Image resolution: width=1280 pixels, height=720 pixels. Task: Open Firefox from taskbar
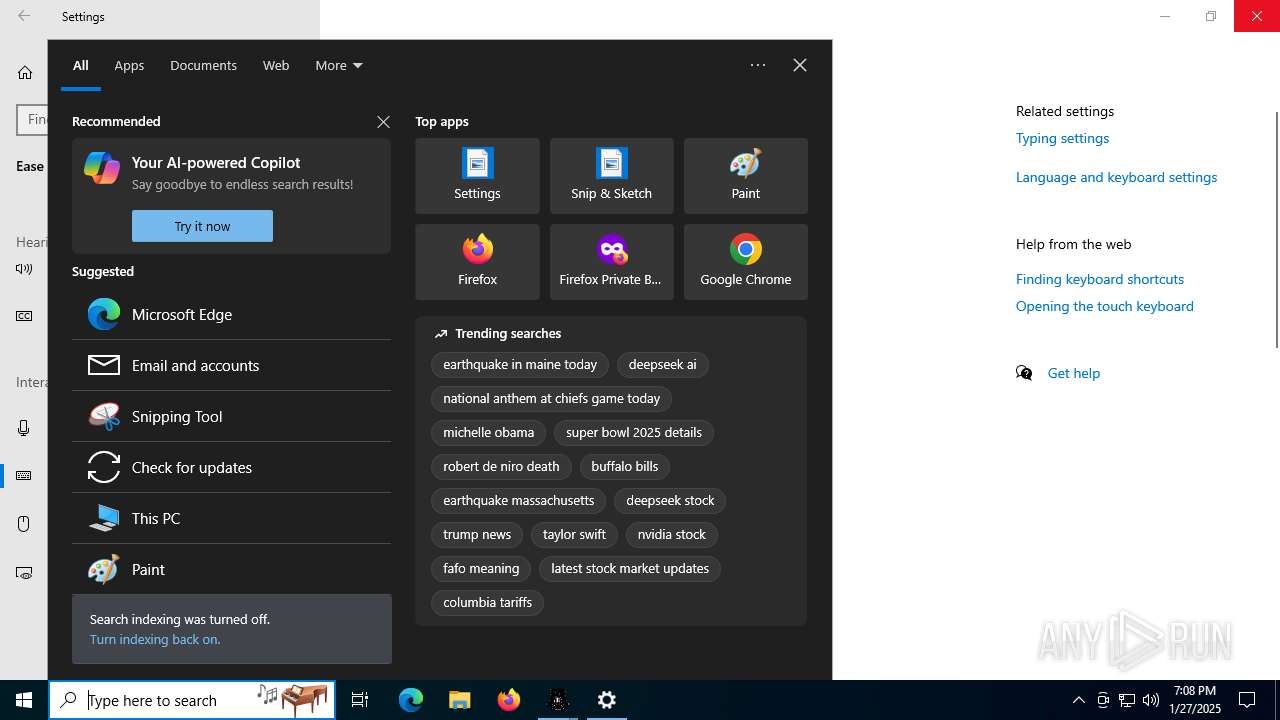pos(509,700)
